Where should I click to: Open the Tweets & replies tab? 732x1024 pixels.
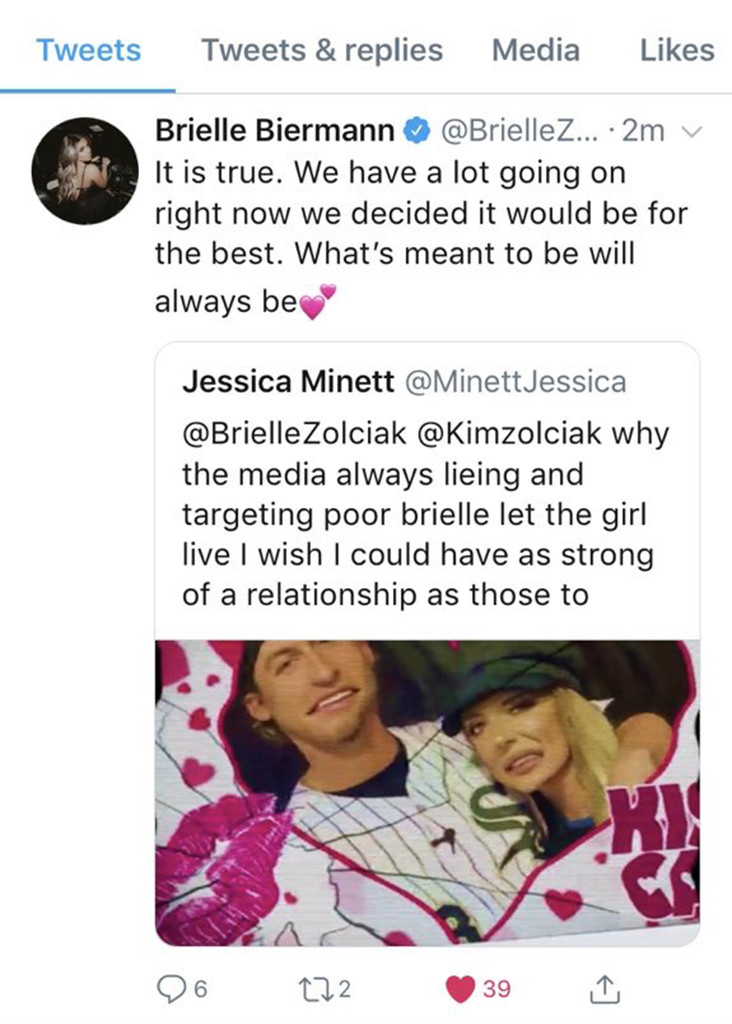[x=322, y=50]
